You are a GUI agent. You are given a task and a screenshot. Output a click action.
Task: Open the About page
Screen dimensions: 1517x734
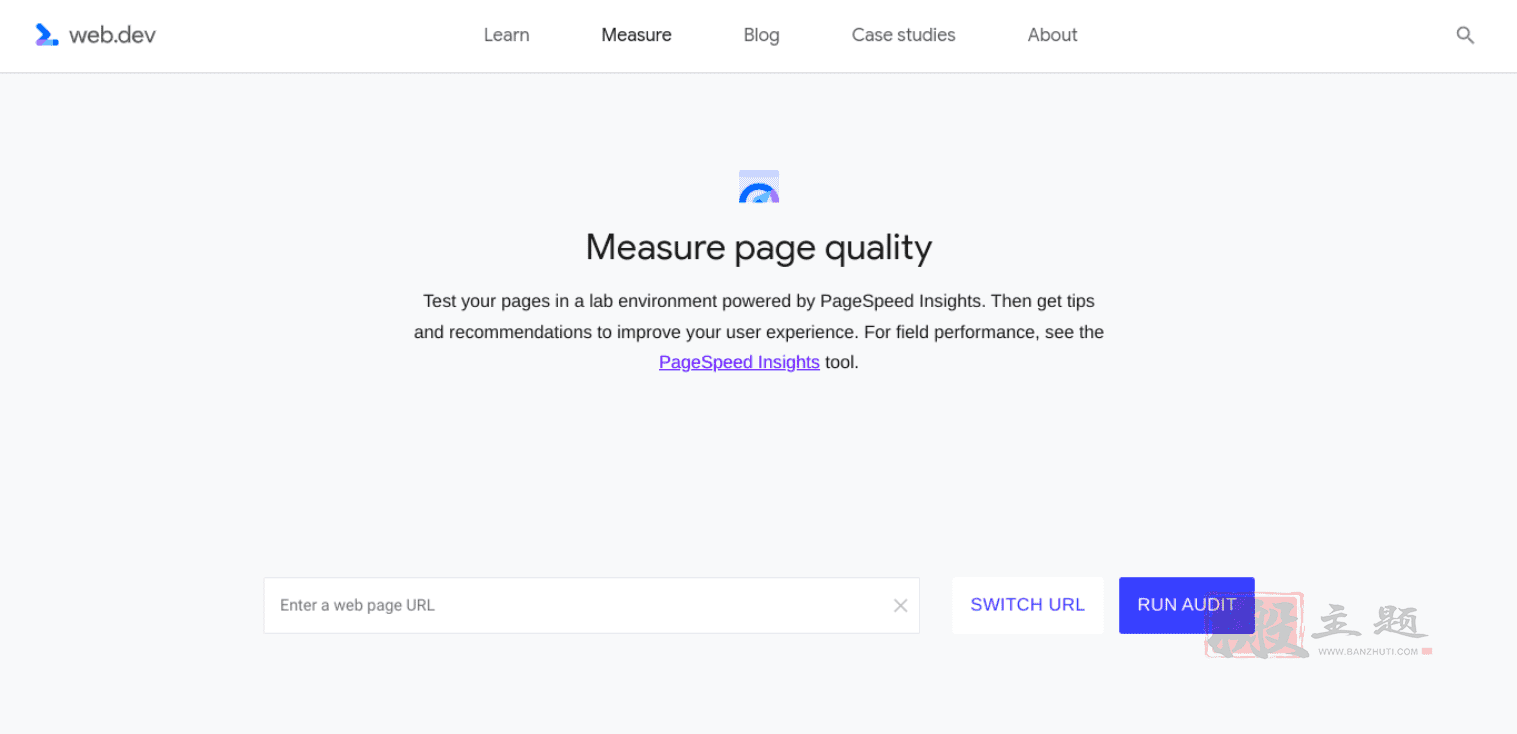coord(1052,35)
